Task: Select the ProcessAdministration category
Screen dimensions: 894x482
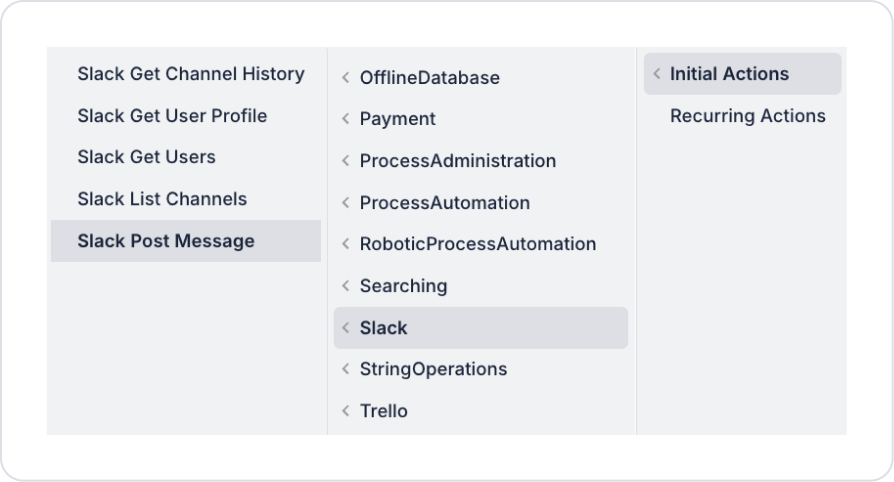Action: click(x=457, y=161)
